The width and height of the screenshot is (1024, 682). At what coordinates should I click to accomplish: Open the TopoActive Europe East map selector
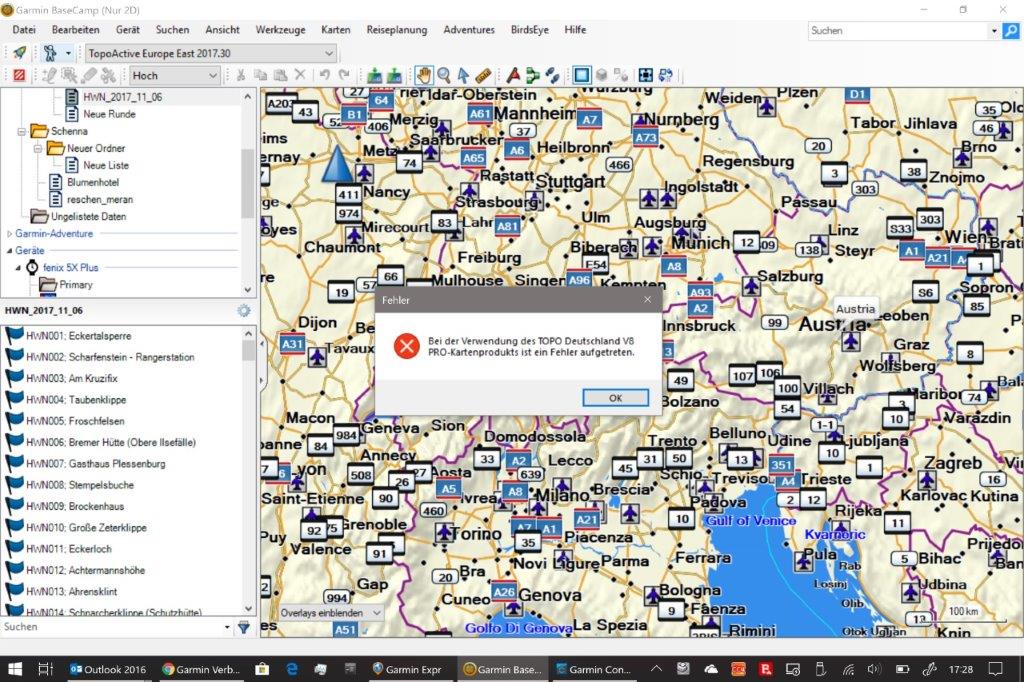pyautogui.click(x=211, y=54)
